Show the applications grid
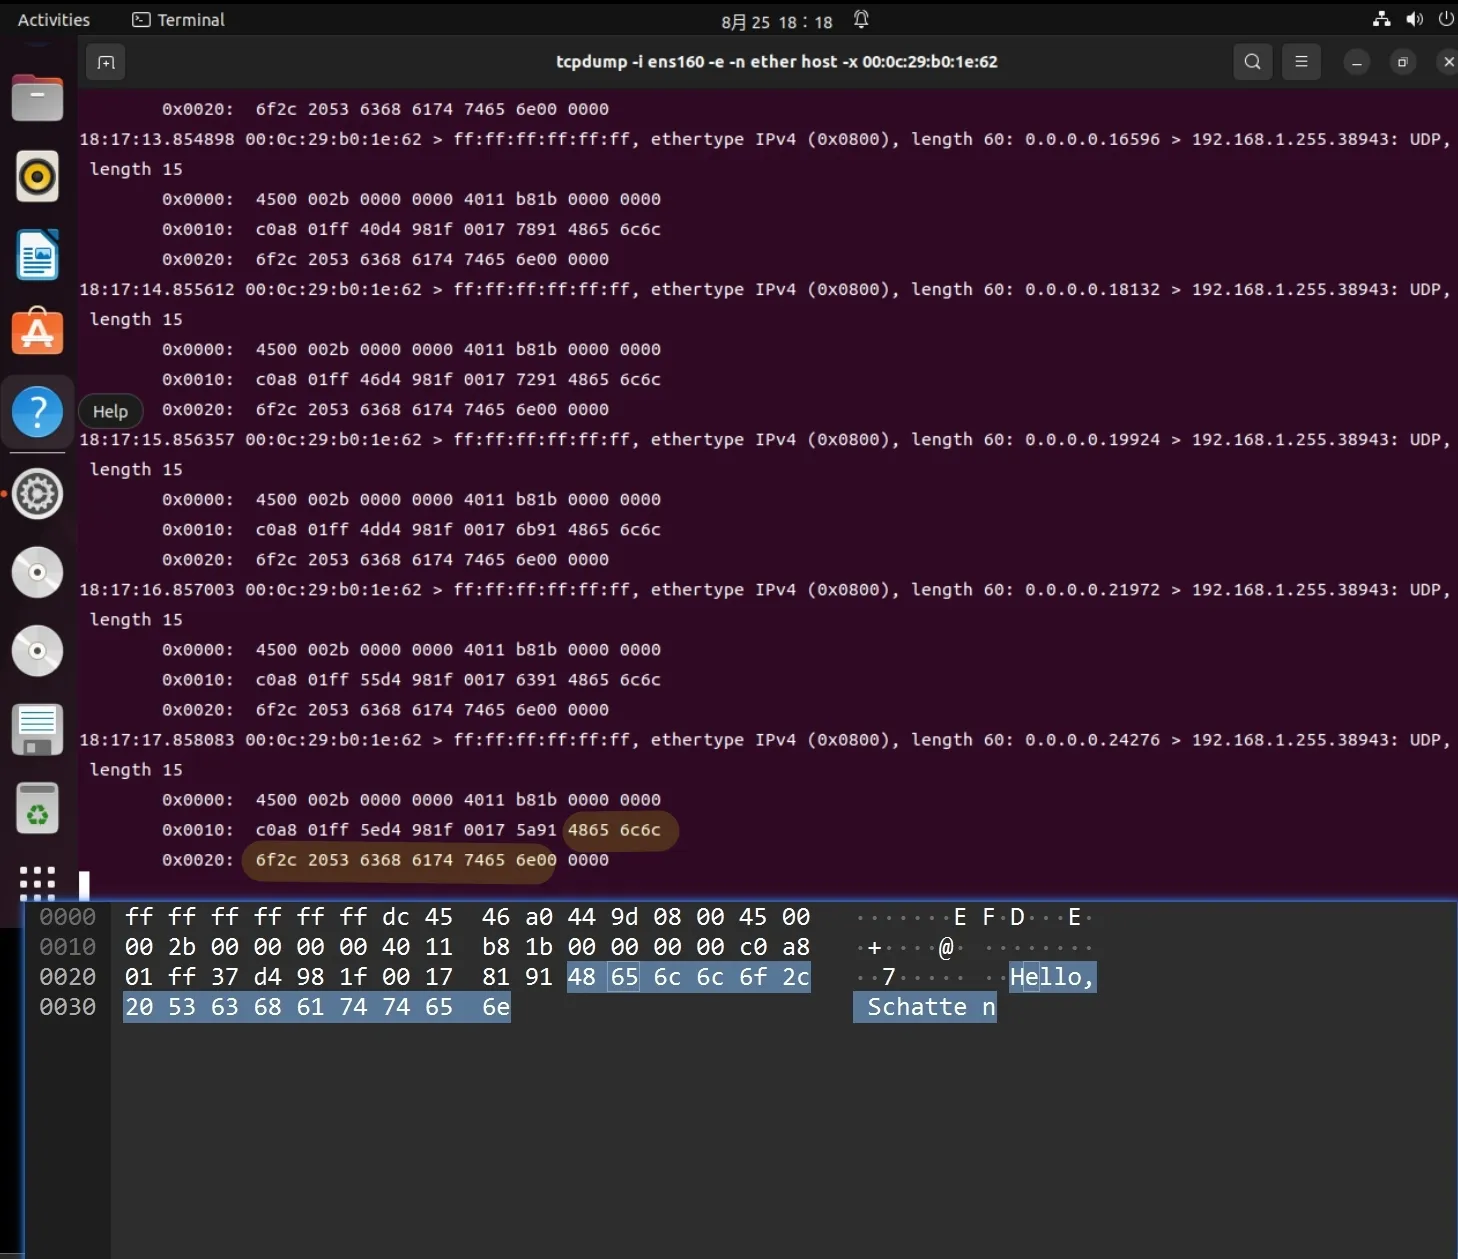This screenshot has width=1458, height=1259. click(37, 883)
